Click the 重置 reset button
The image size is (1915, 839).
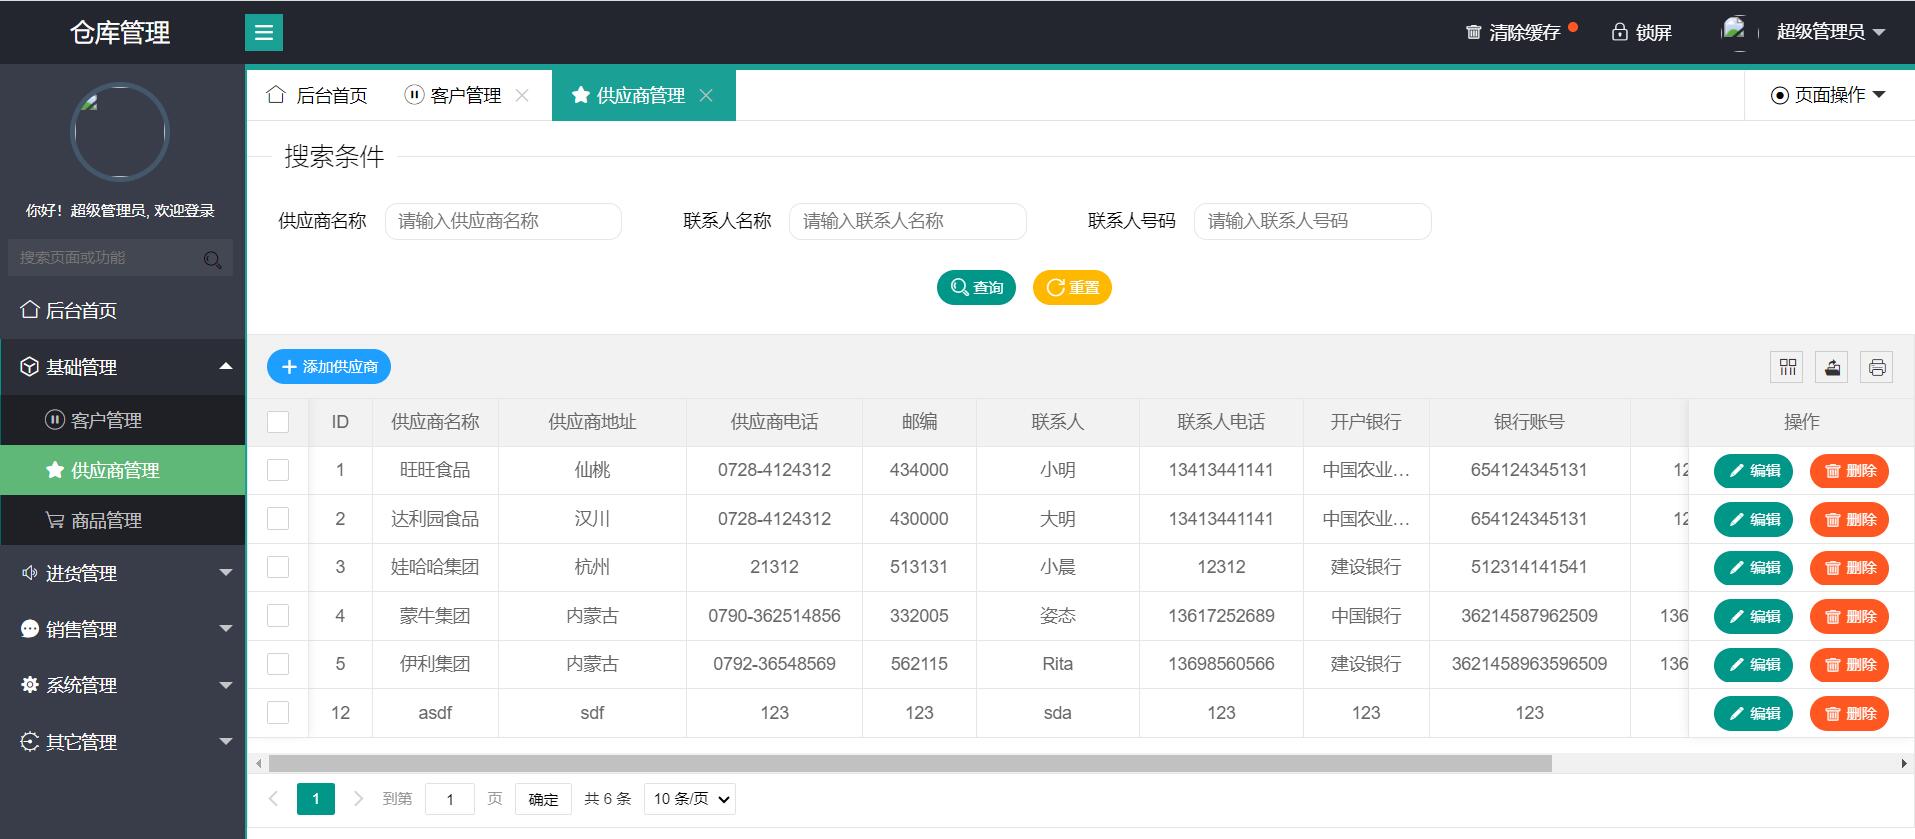pos(1072,288)
